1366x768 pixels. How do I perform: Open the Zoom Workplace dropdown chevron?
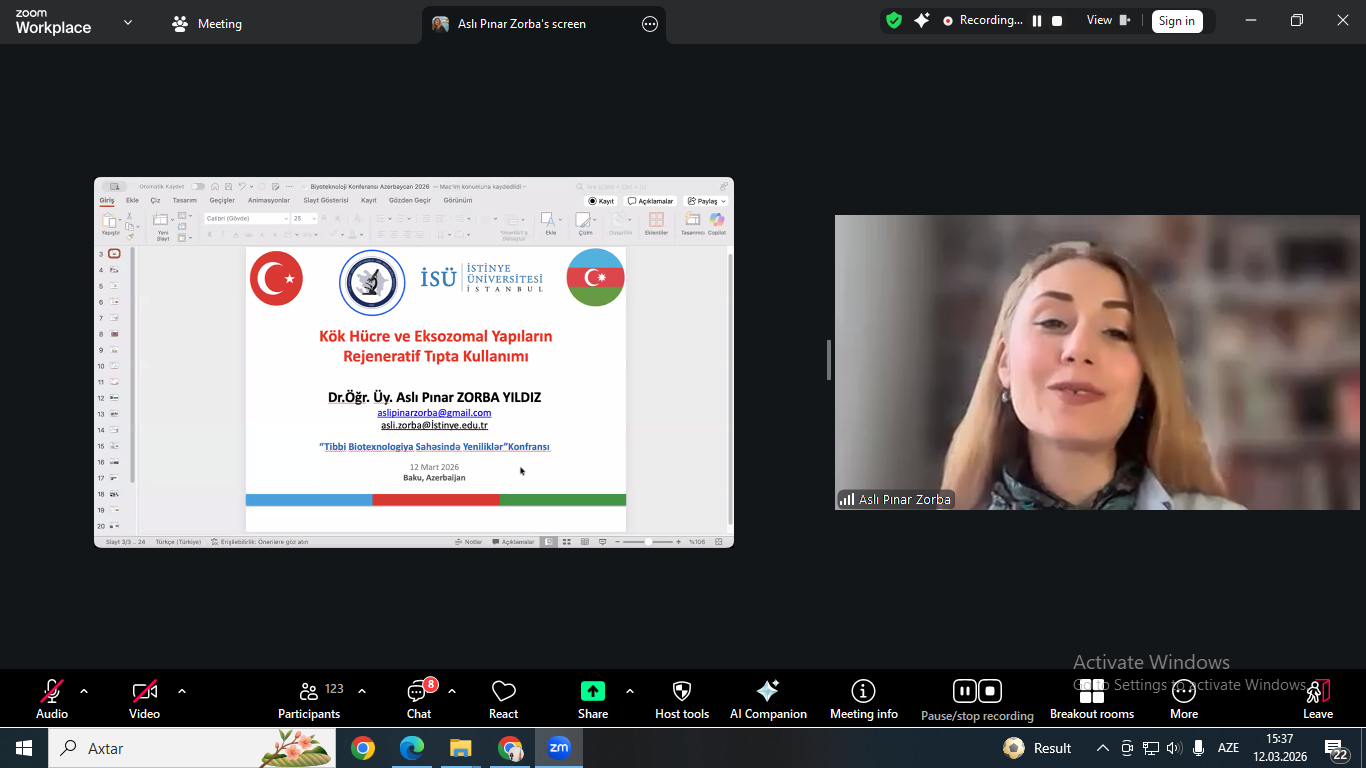[128, 23]
